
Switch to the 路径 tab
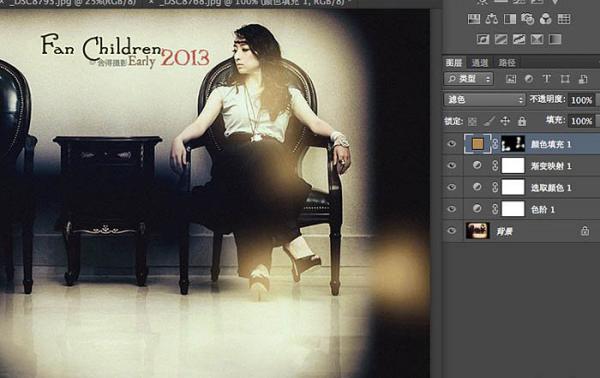click(x=506, y=63)
